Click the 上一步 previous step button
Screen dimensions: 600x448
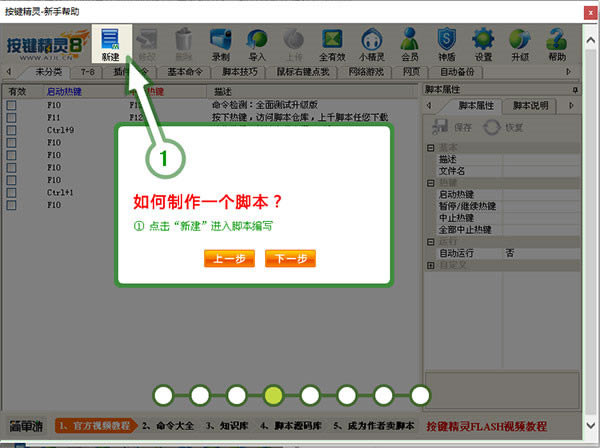pyautogui.click(x=229, y=259)
